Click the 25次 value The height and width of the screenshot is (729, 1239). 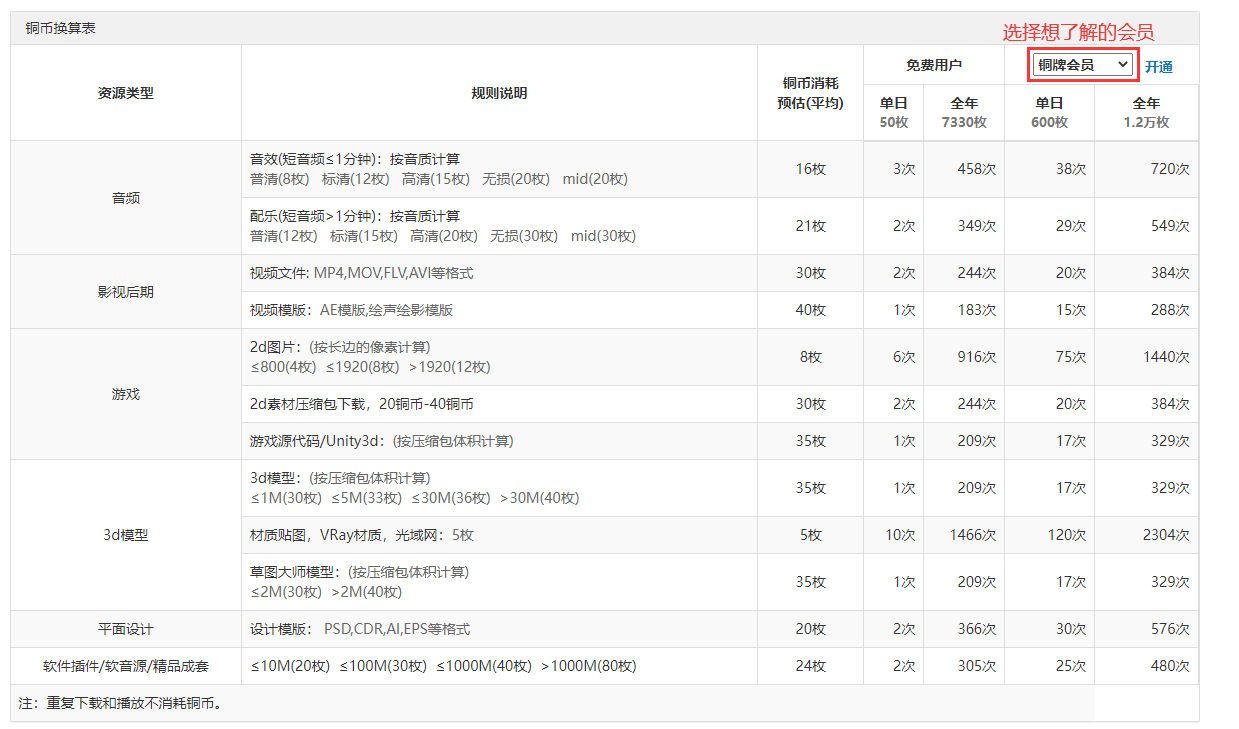tap(1071, 666)
